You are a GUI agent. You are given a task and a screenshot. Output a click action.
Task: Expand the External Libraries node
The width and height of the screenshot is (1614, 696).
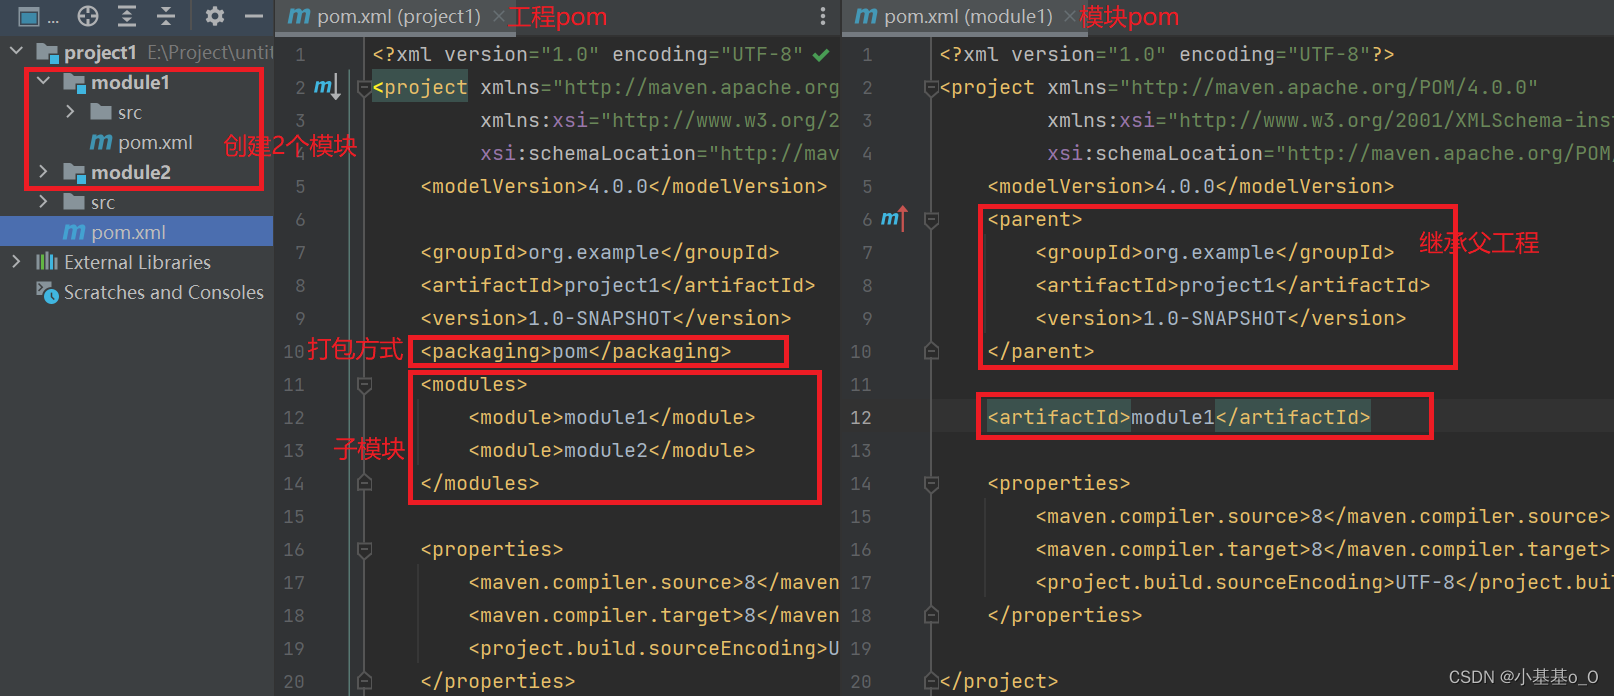[16, 261]
